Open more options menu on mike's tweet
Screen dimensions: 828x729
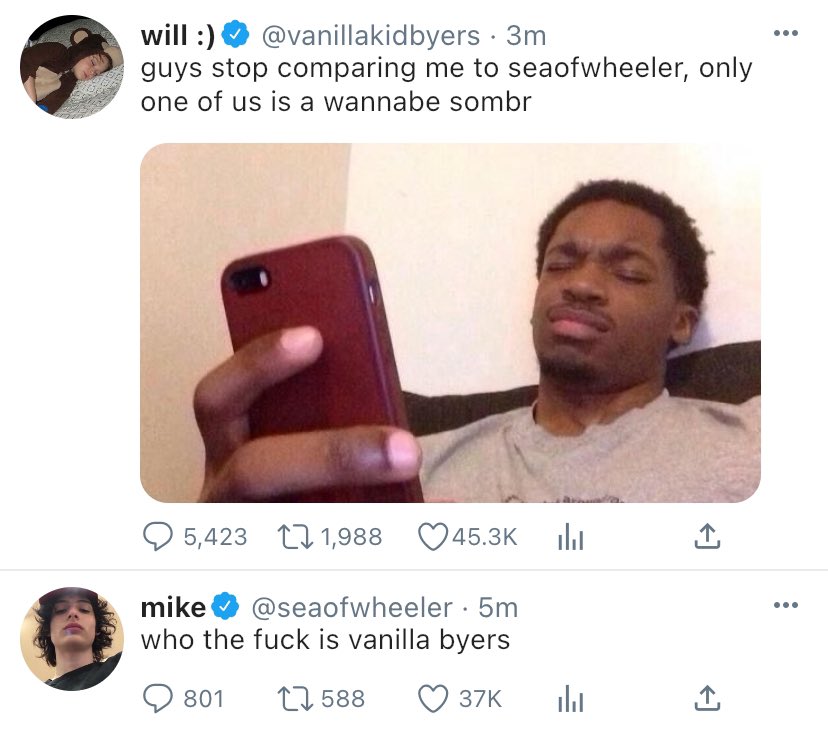point(786,606)
